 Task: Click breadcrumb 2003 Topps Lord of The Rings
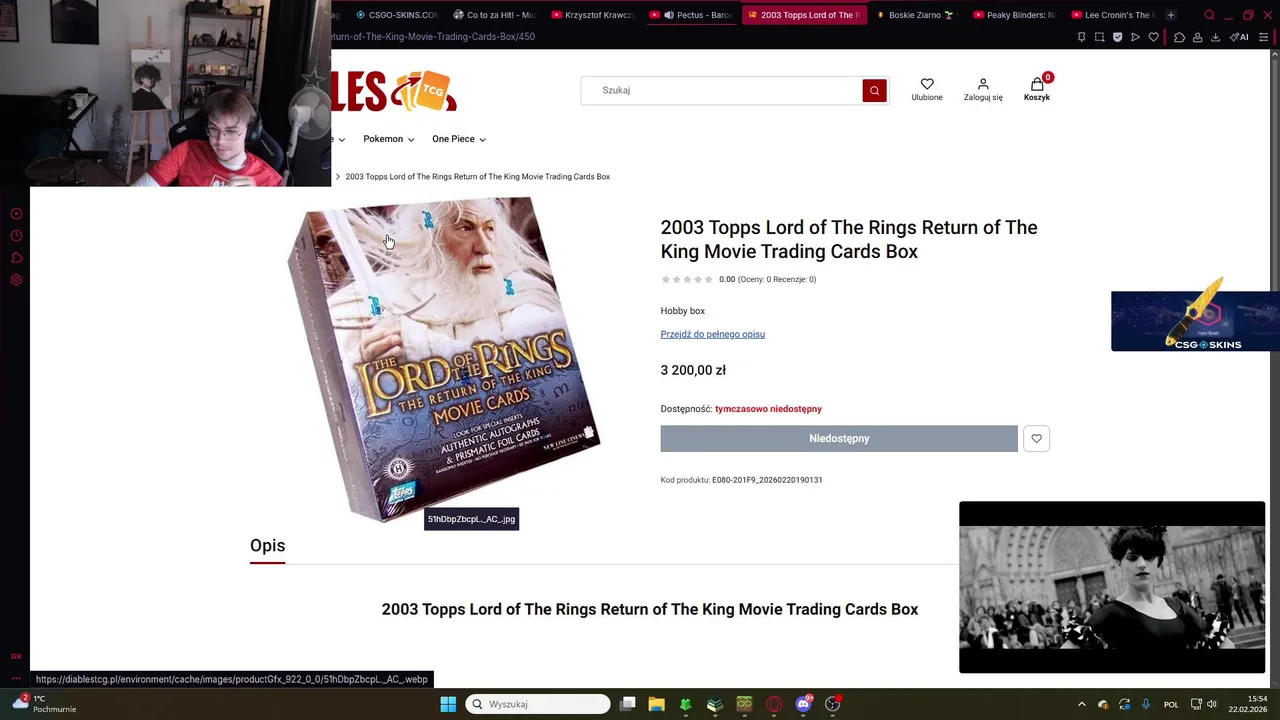coord(477,176)
